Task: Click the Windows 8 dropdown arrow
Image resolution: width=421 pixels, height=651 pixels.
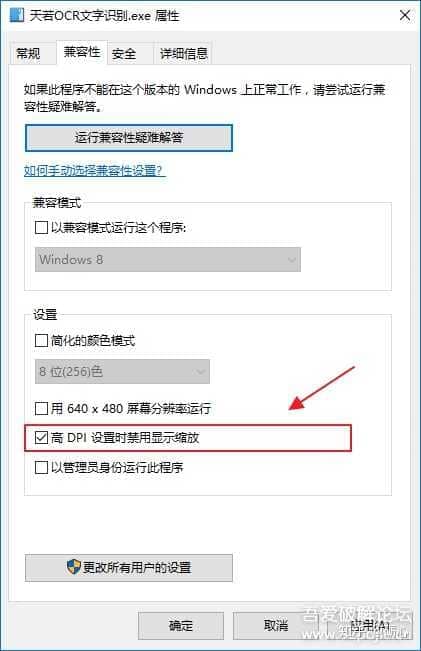Action: click(291, 260)
